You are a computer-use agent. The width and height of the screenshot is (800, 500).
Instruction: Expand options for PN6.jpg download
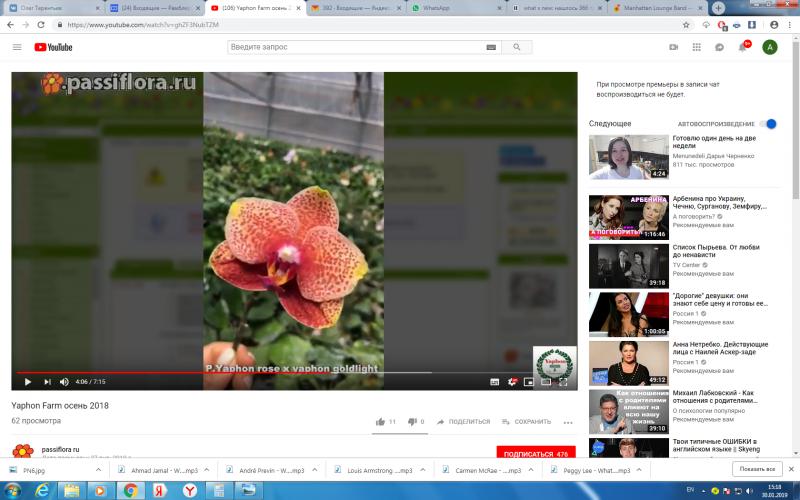(101, 469)
